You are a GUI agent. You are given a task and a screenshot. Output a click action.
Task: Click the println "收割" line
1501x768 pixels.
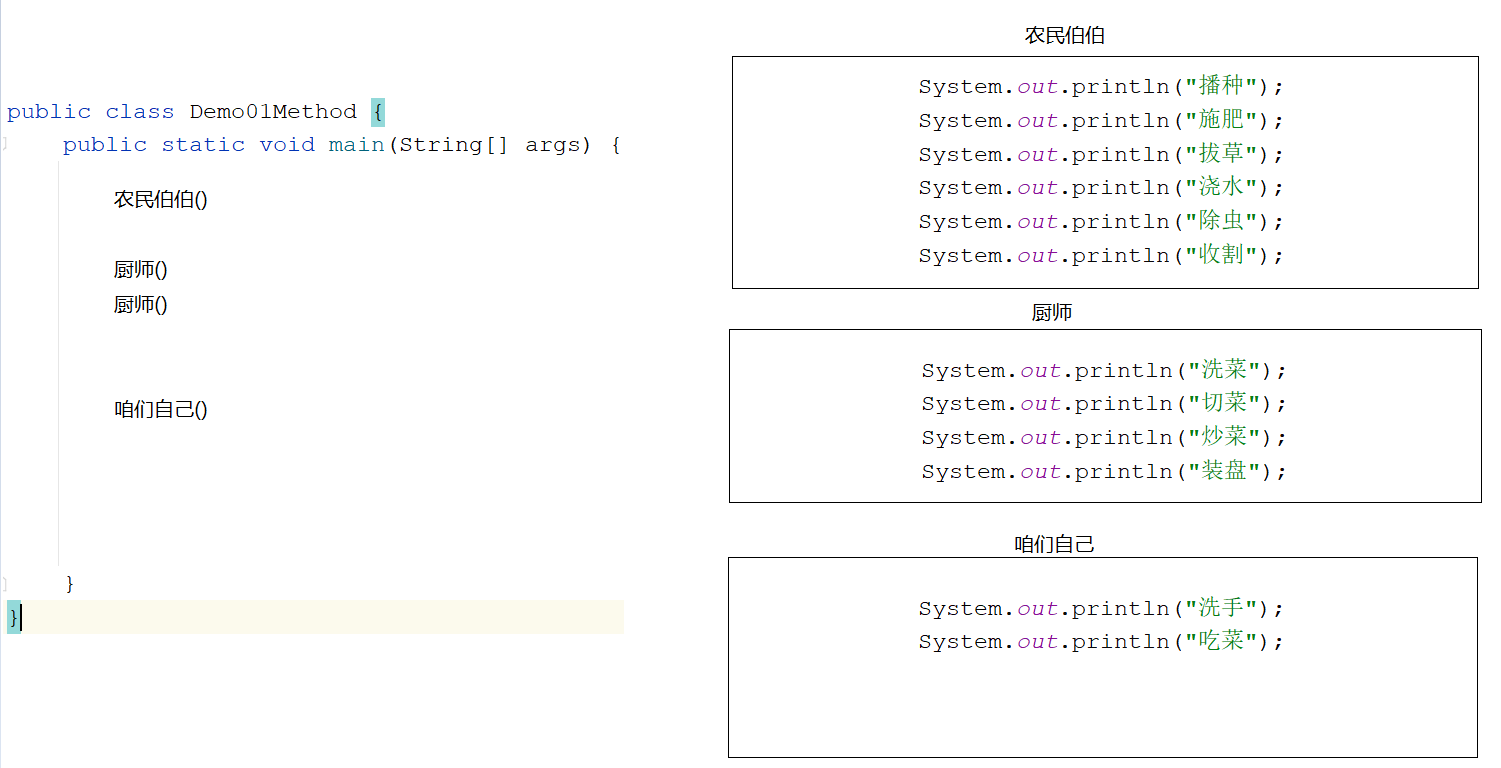[1100, 256]
